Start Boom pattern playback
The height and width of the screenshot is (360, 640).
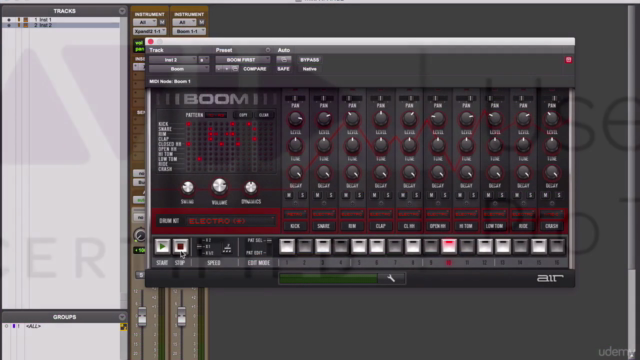tap(162, 246)
